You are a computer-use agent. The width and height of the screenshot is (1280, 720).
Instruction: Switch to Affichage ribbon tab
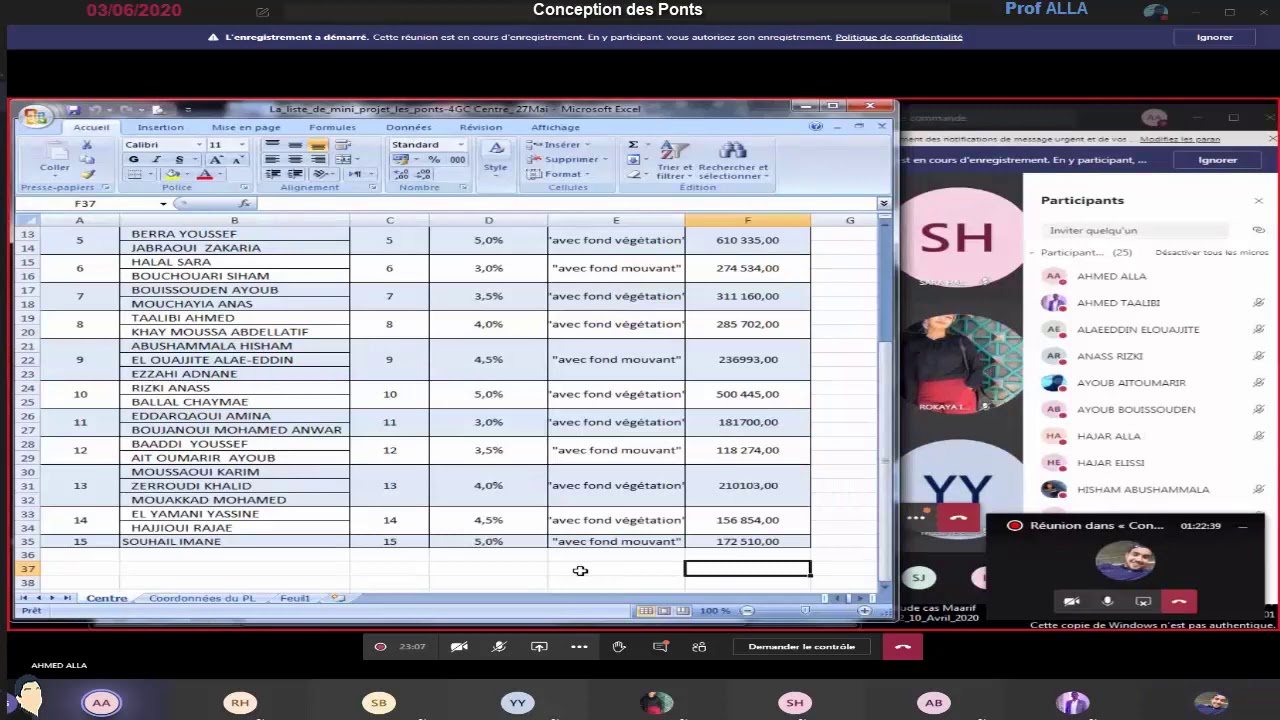click(555, 127)
